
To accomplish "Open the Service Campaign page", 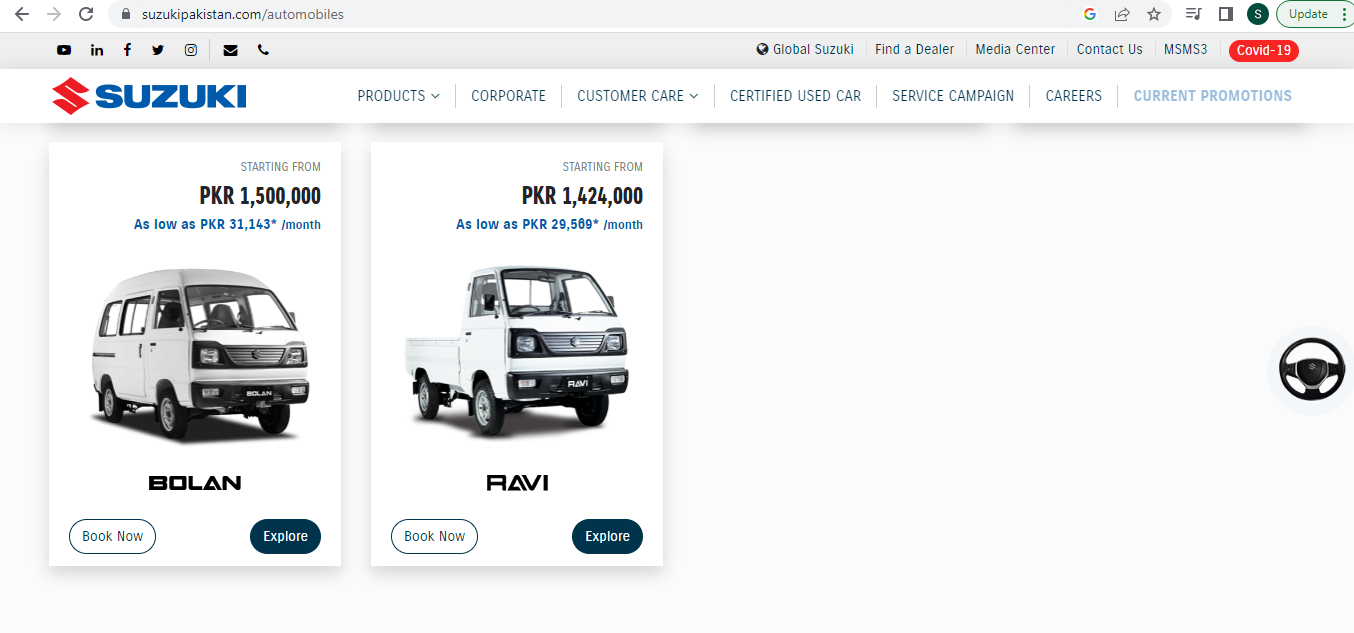I will click(x=953, y=96).
